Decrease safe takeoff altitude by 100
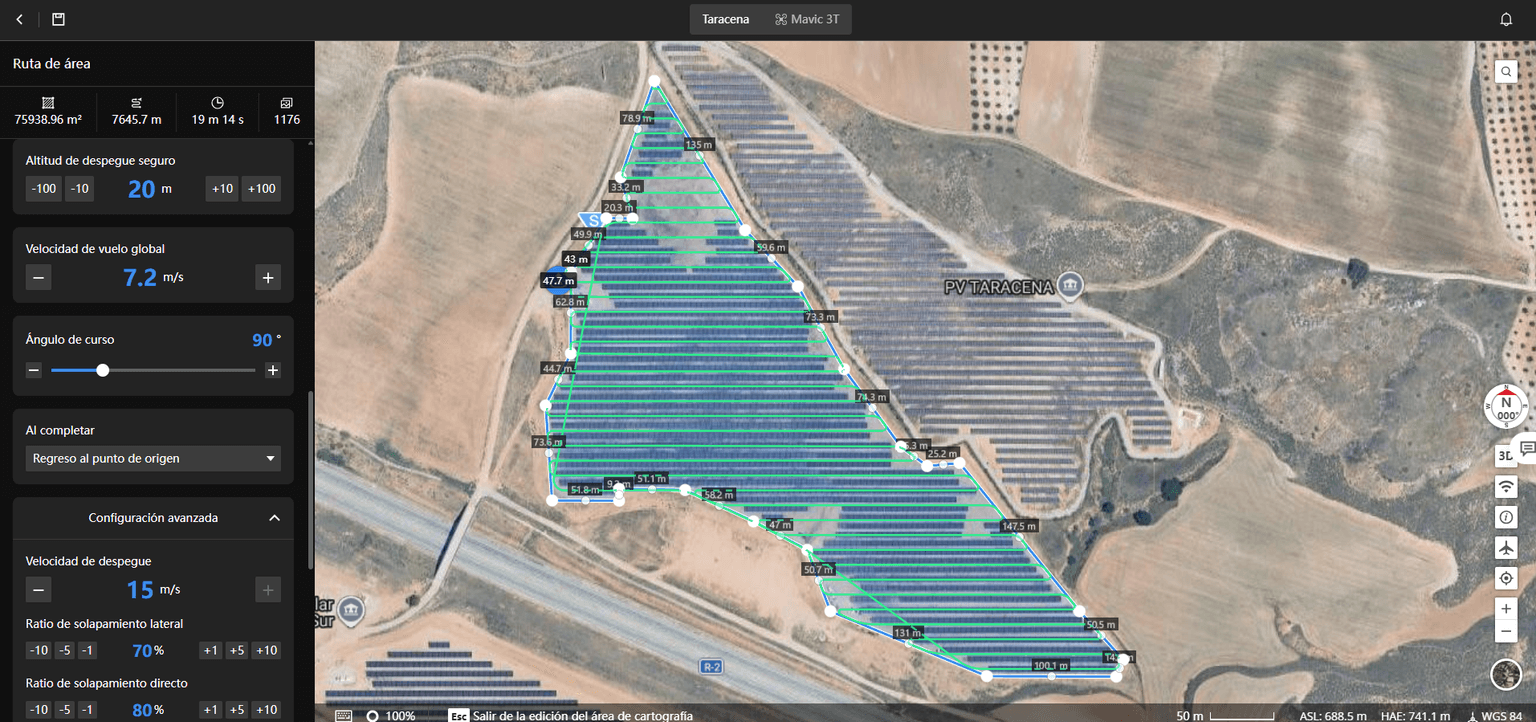The height and width of the screenshot is (722, 1536). point(44,189)
